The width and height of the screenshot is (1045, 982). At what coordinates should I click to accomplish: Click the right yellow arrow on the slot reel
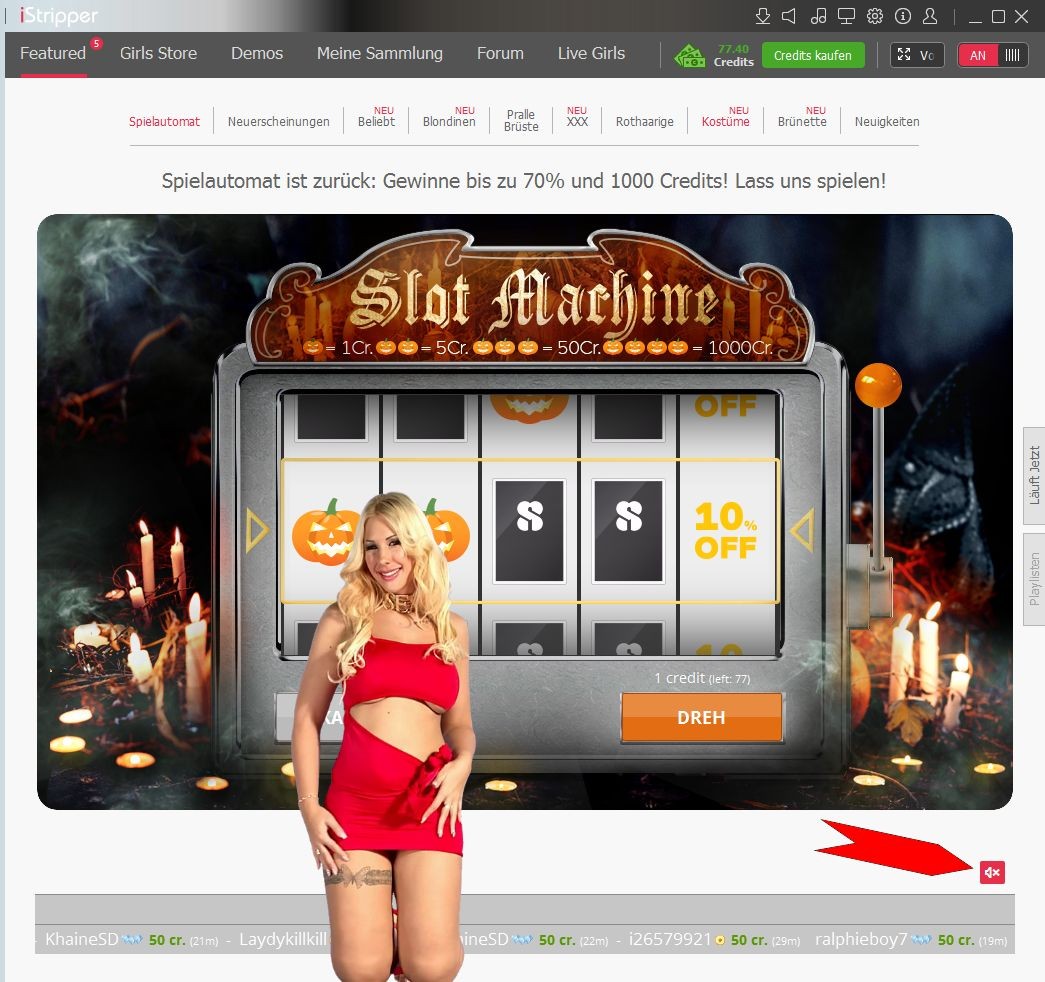(802, 531)
